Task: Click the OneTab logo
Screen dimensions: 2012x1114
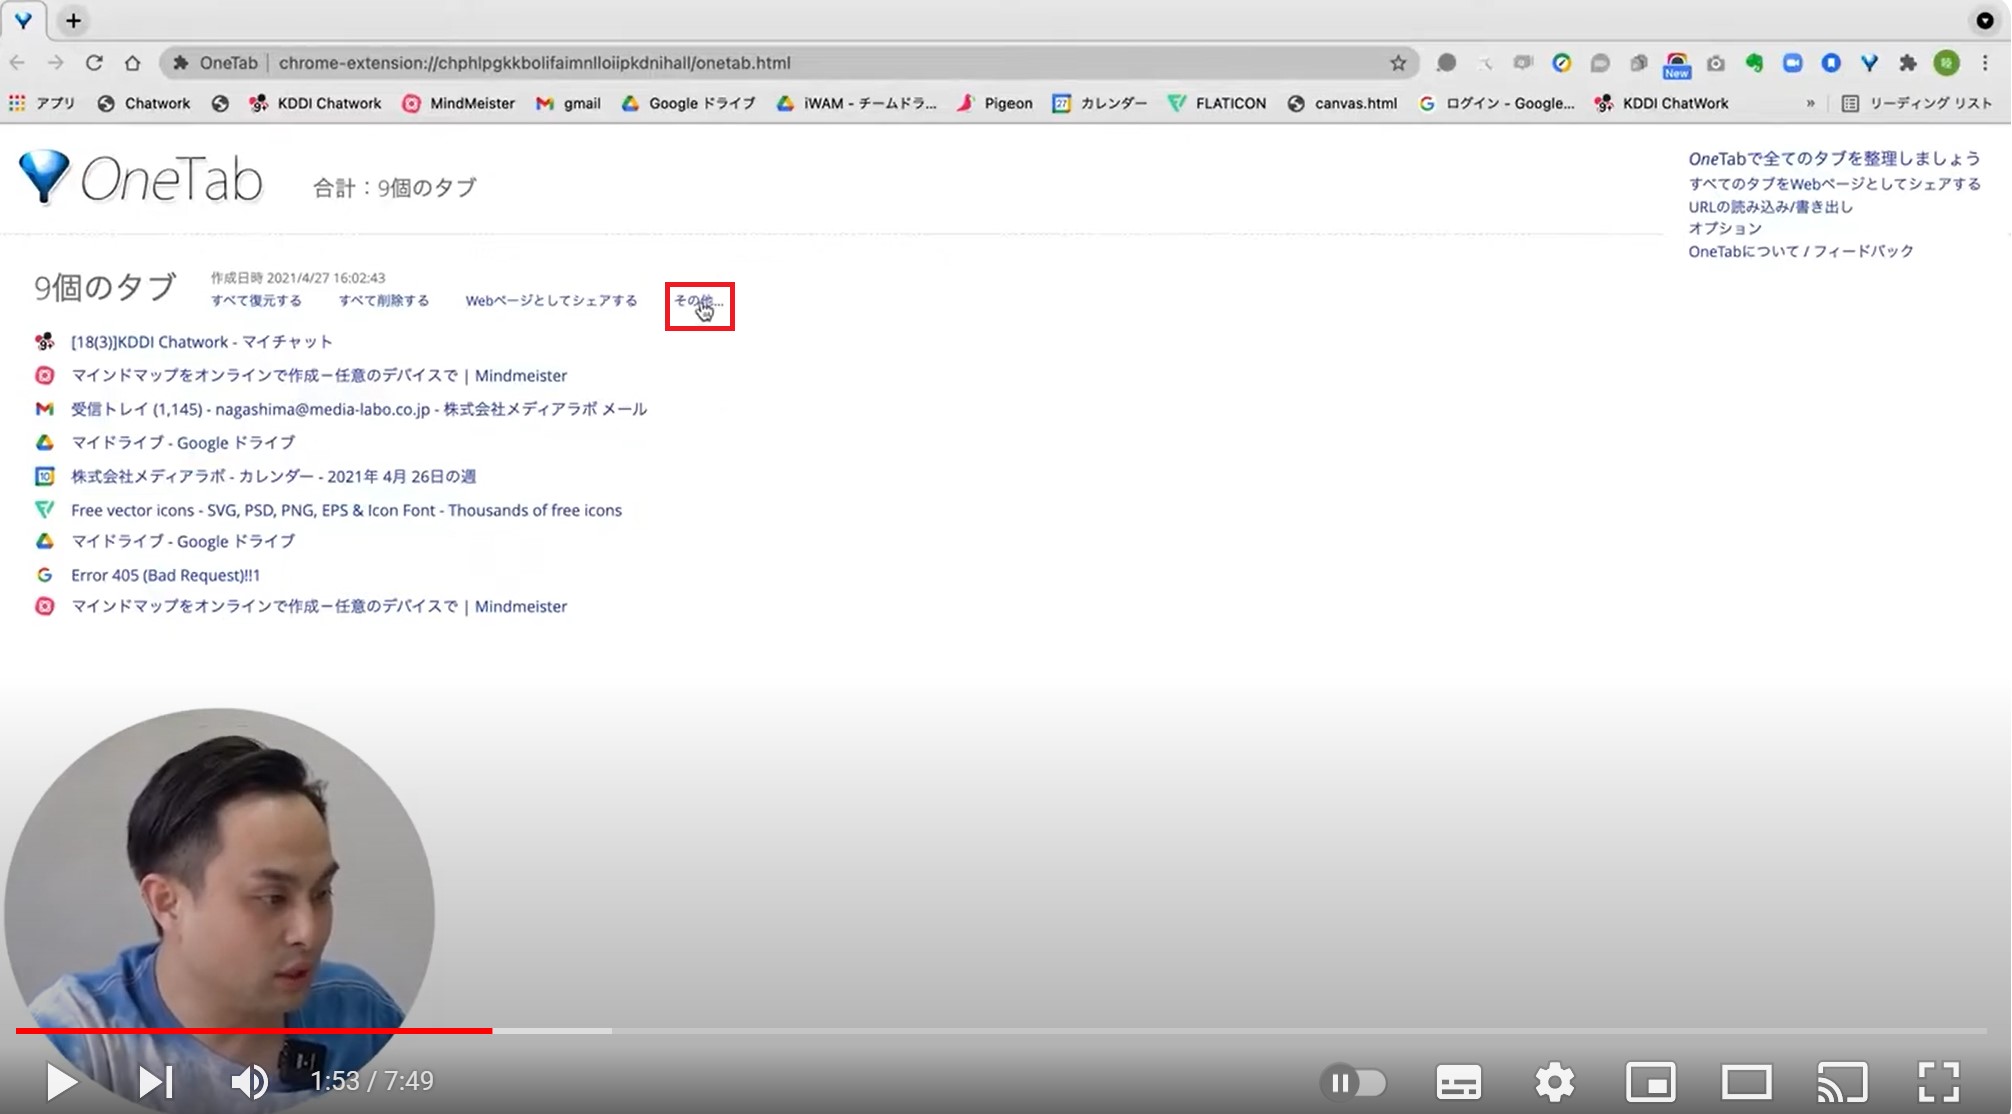Action: [141, 179]
